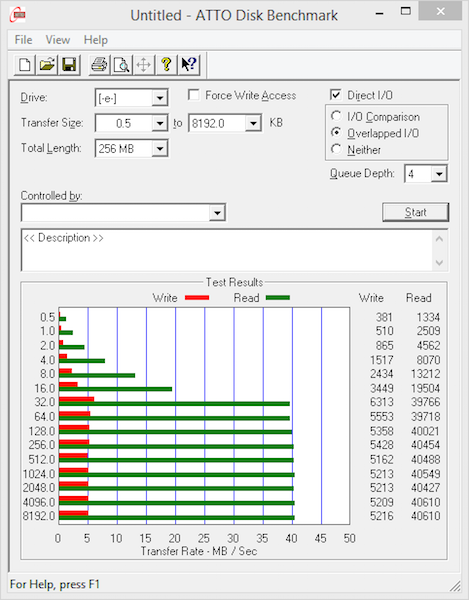Image resolution: width=469 pixels, height=600 pixels.
Task: Open the File menu
Action: (23, 40)
